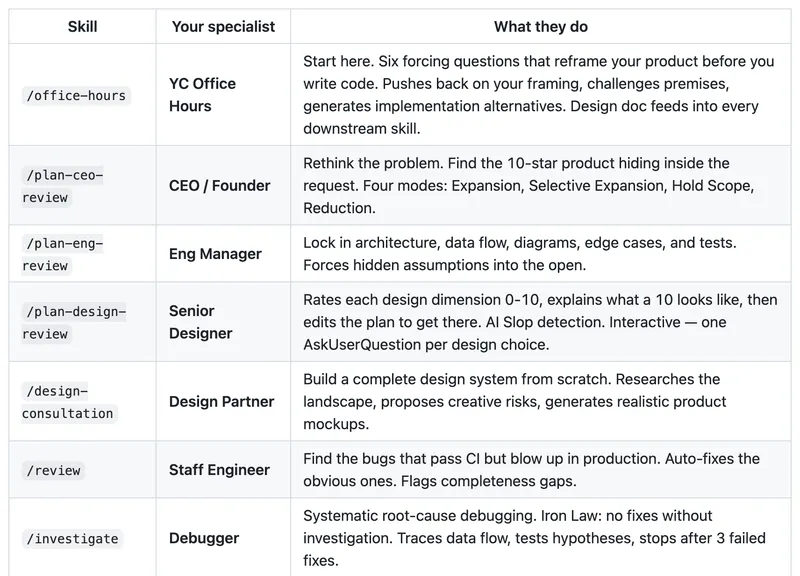The height and width of the screenshot is (576, 800).
Task: Select the Design Partner specialist cell
Action: [221, 402]
